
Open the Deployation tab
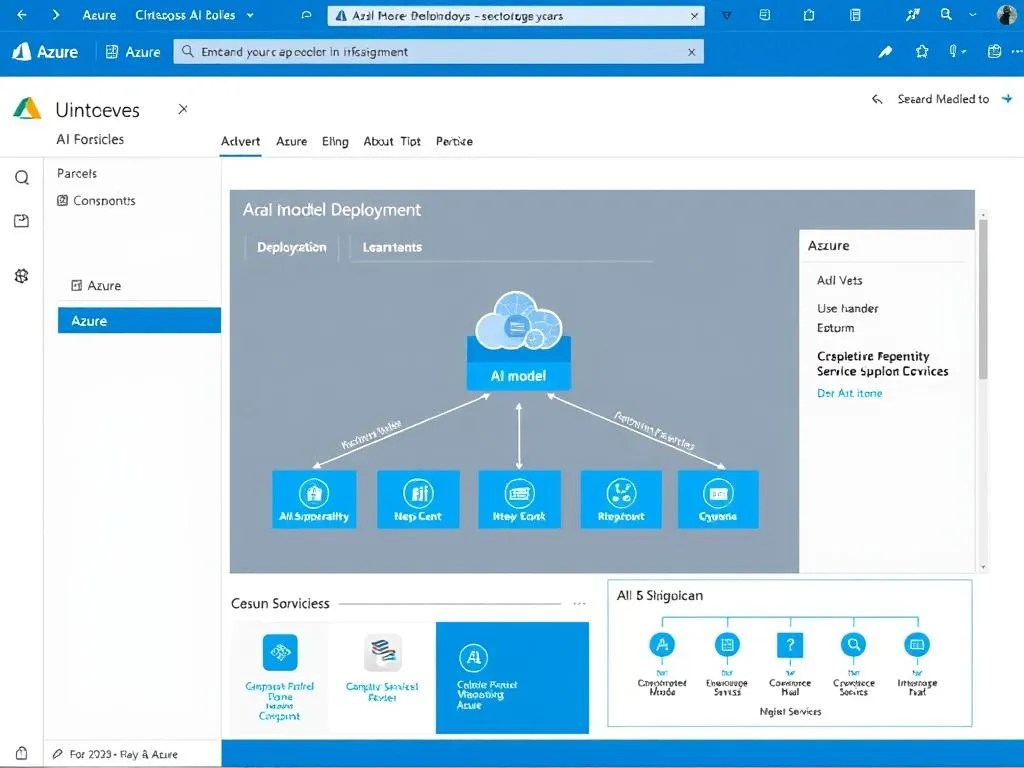(291, 247)
